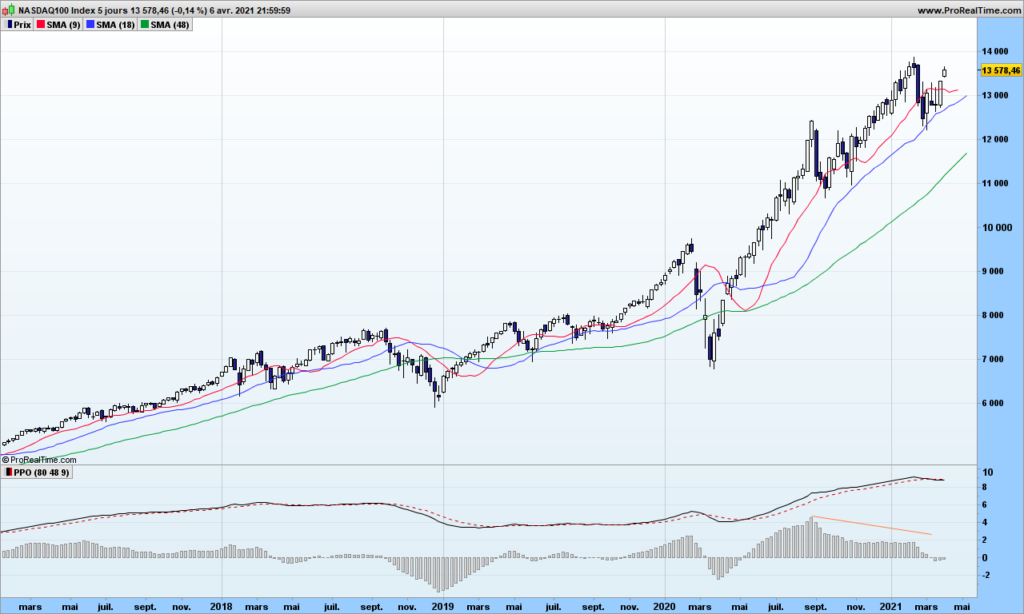This screenshot has height=614, width=1024.
Task: Visit the www.ProRealTime.com link
Action: [x=968, y=10]
